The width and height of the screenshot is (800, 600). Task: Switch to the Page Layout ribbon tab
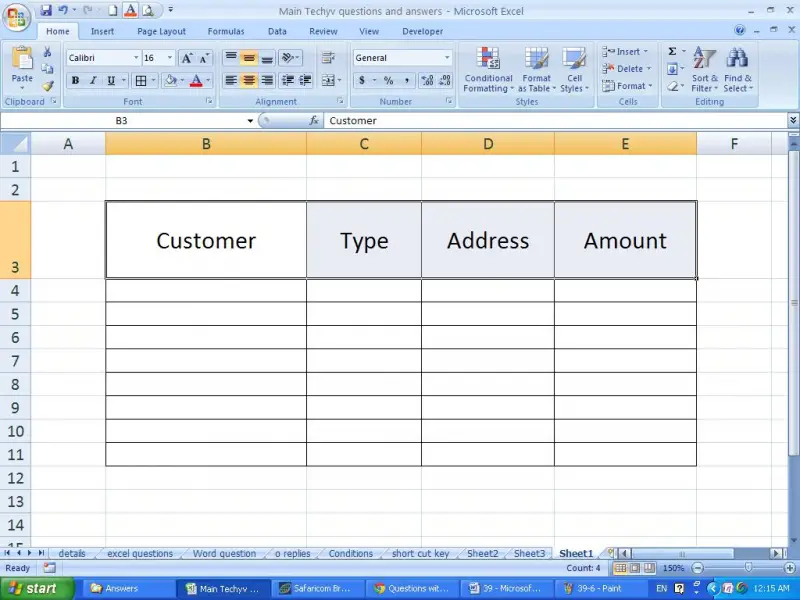coord(161,31)
